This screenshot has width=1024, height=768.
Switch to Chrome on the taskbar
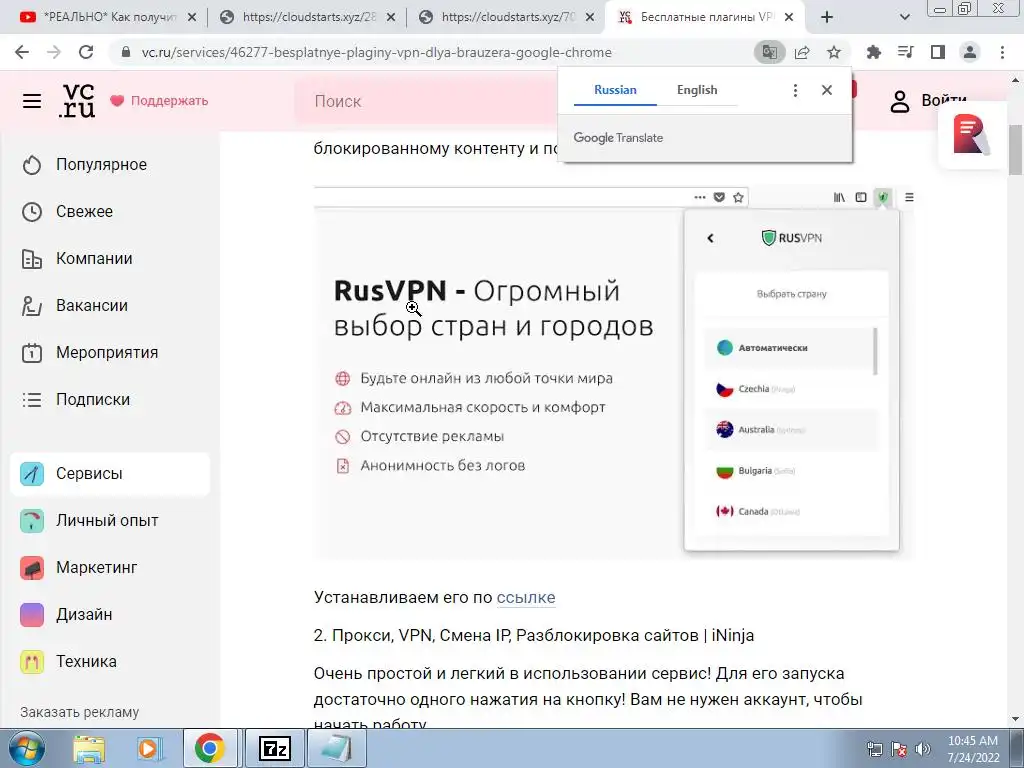coord(210,748)
